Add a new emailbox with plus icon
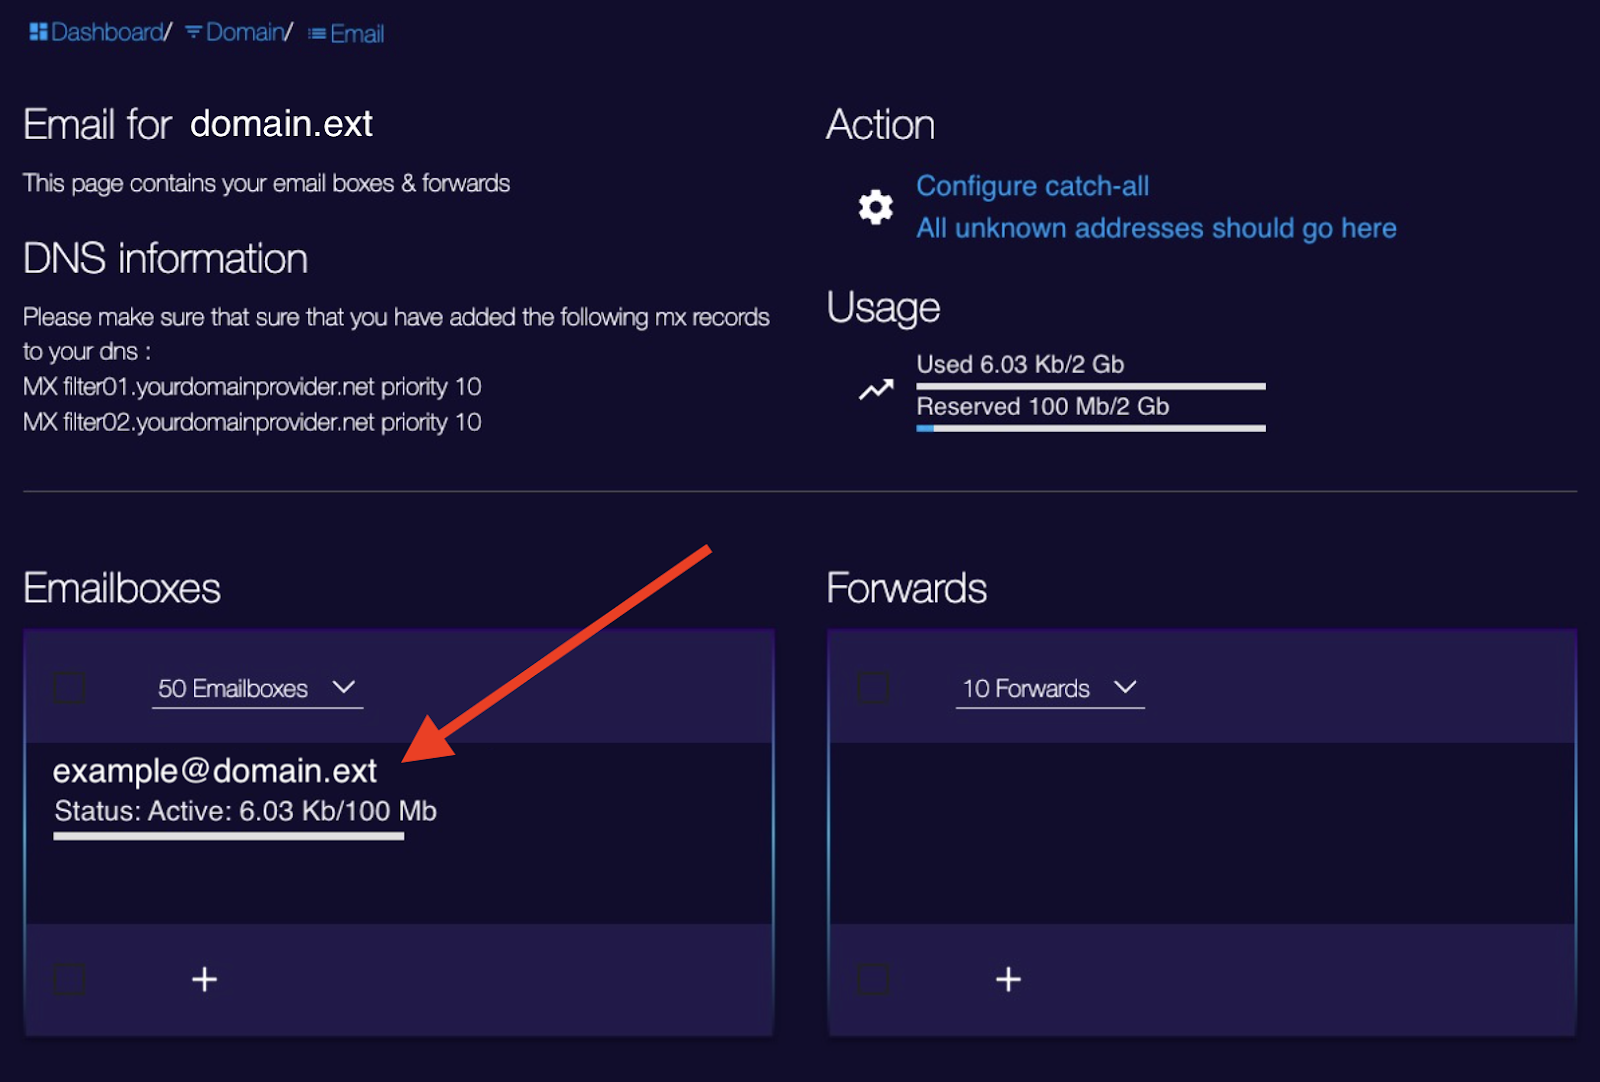The image size is (1600, 1082). click(x=204, y=979)
